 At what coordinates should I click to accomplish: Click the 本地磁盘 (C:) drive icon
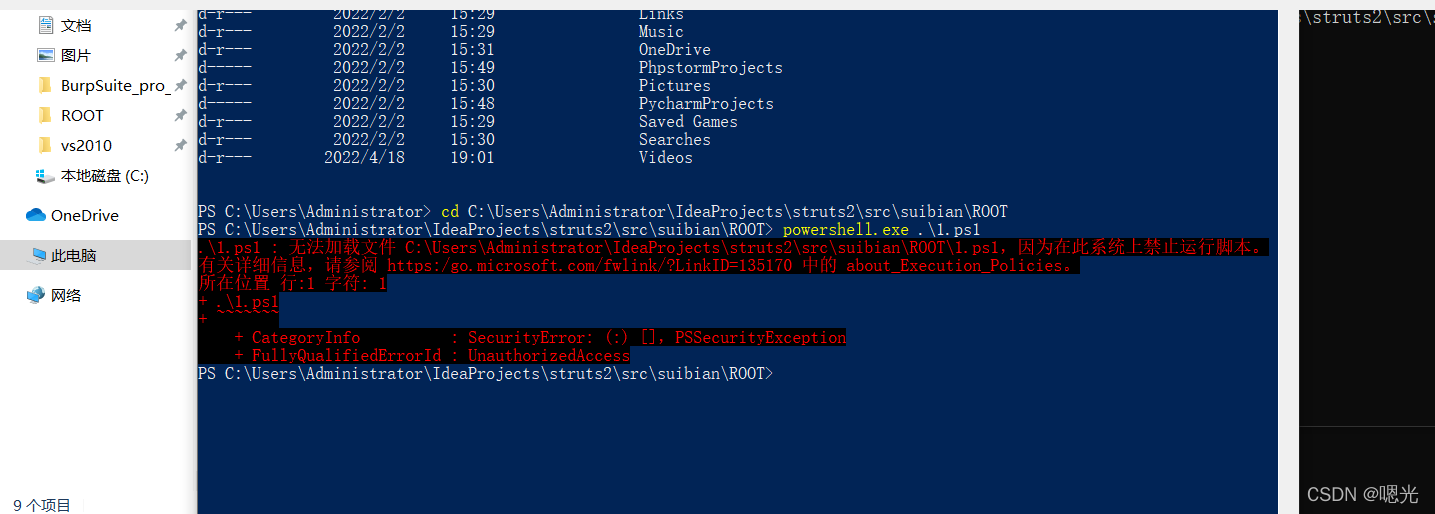coord(45,176)
